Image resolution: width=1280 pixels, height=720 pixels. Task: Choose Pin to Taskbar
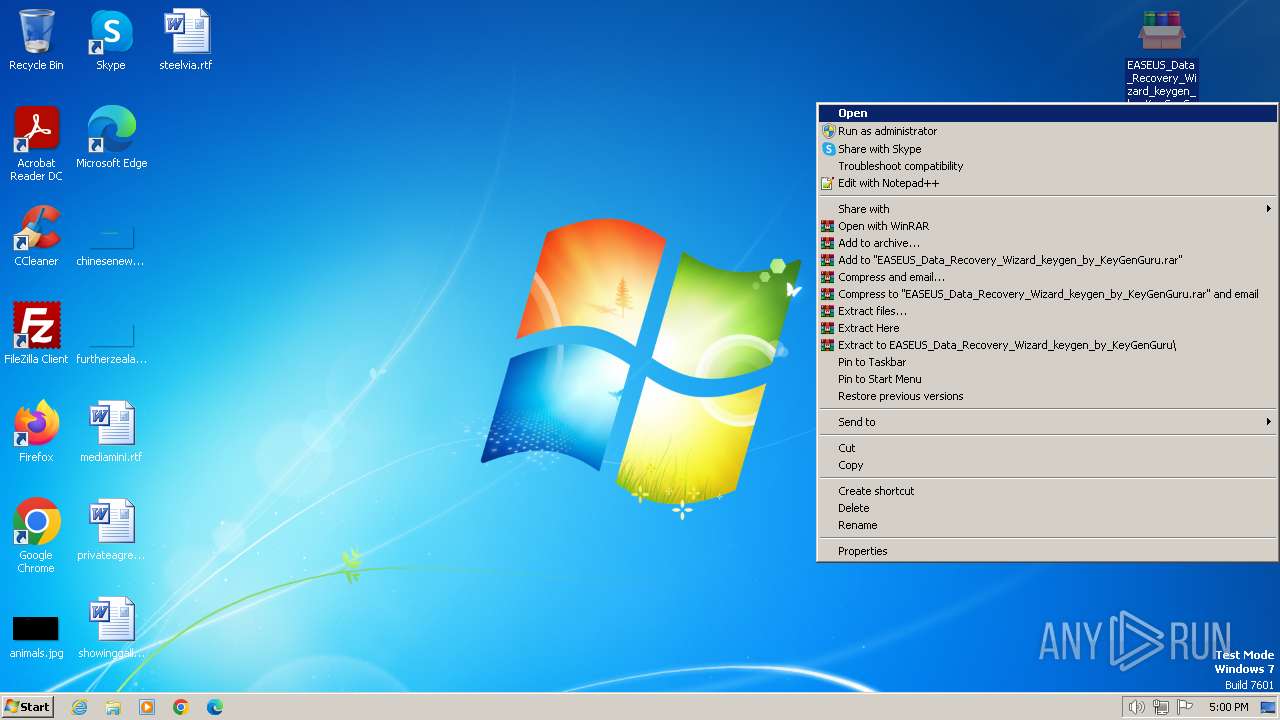(x=1047, y=362)
